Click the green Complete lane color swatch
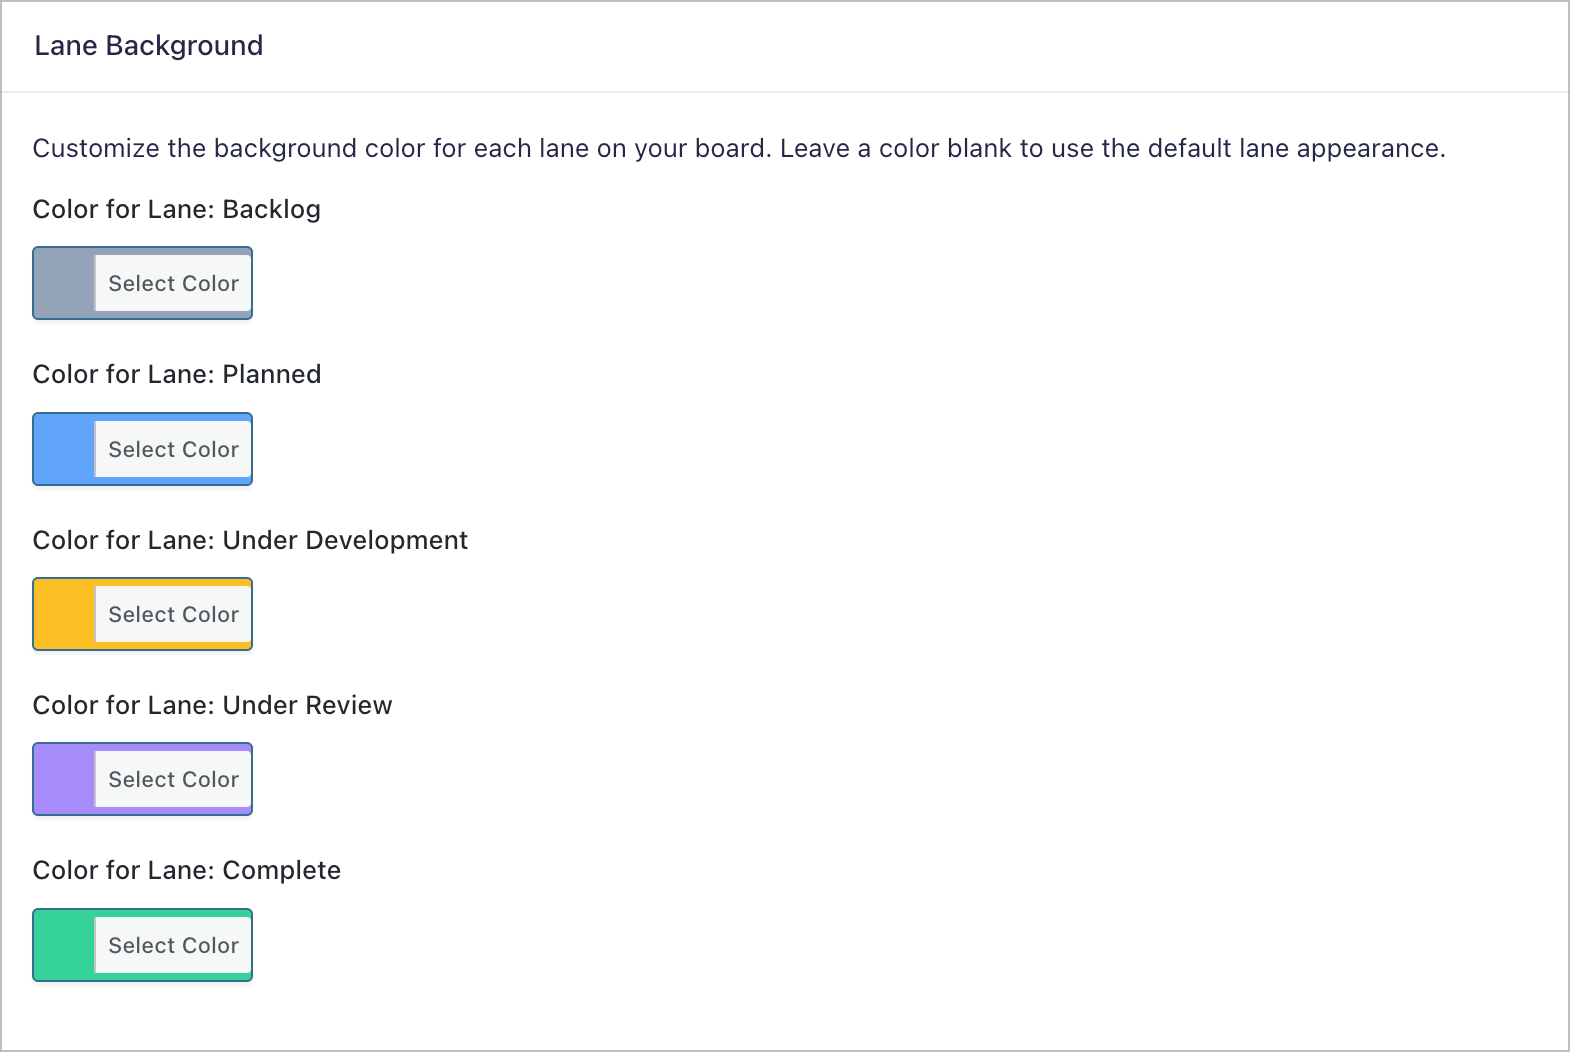 64,945
